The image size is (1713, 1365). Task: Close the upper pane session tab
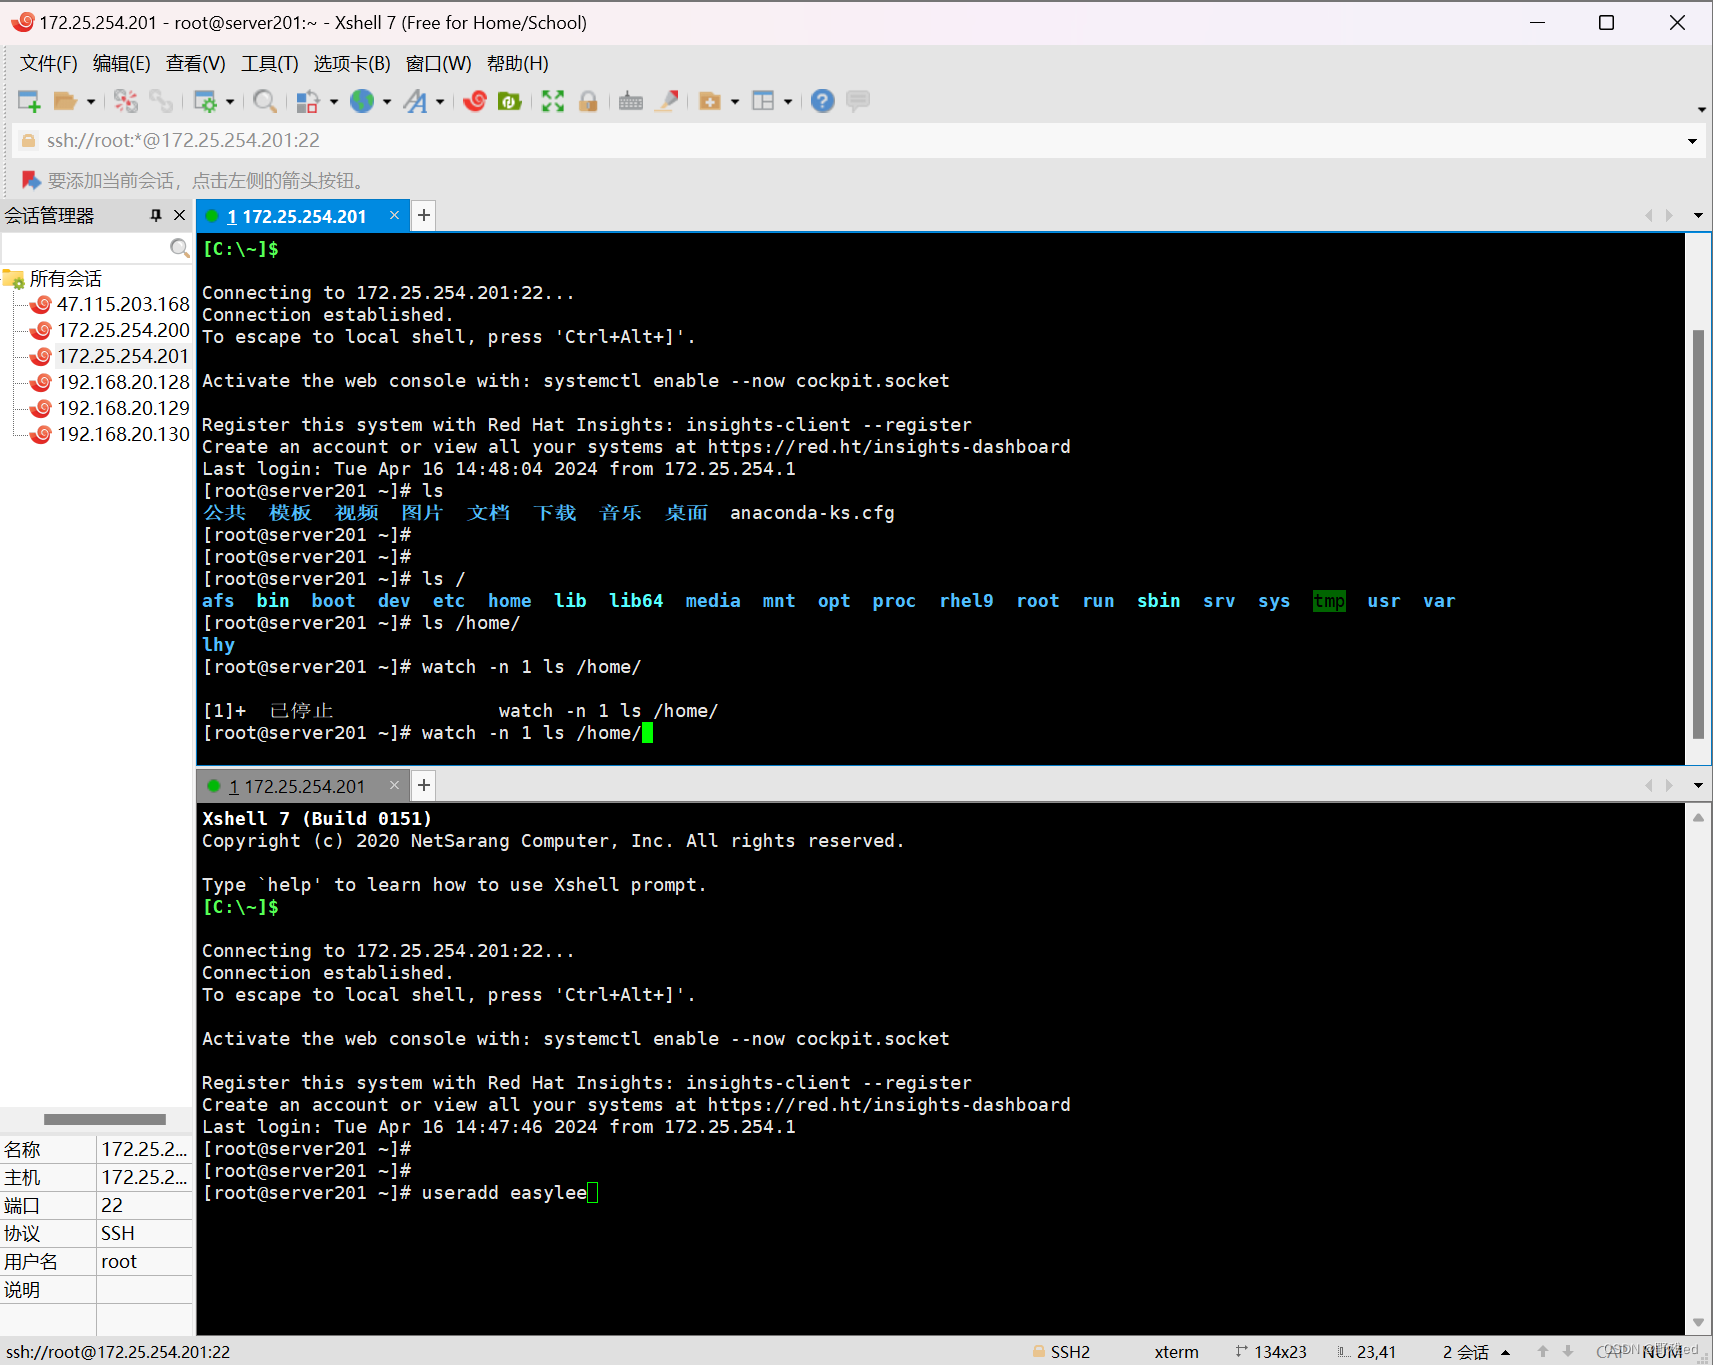click(x=394, y=216)
